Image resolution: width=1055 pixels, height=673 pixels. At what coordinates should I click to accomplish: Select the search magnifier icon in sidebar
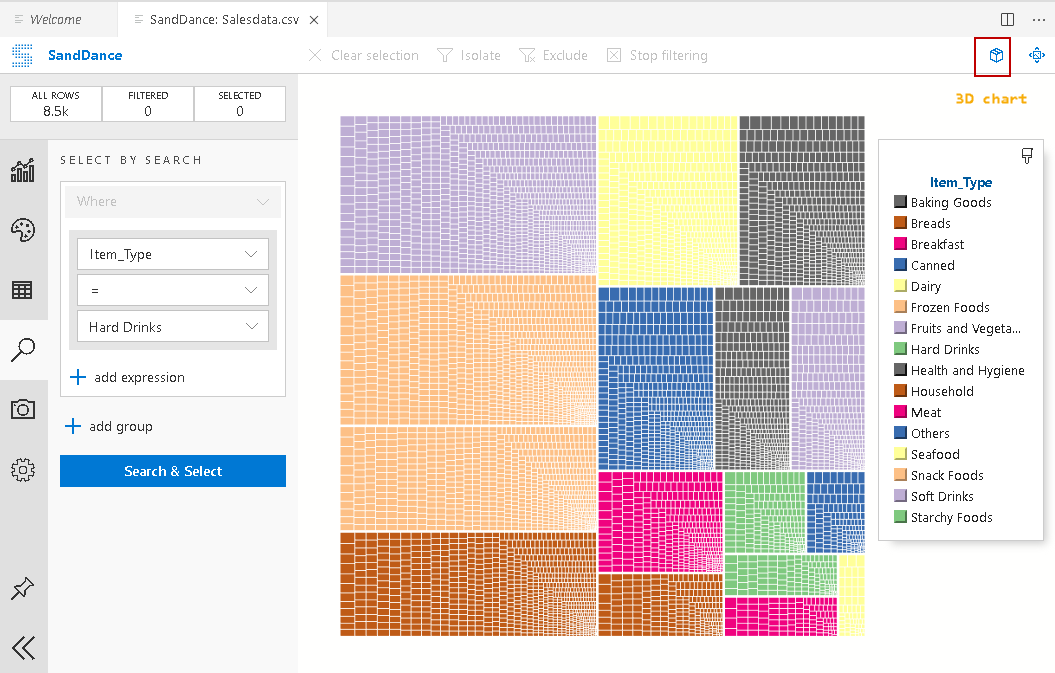(23, 350)
